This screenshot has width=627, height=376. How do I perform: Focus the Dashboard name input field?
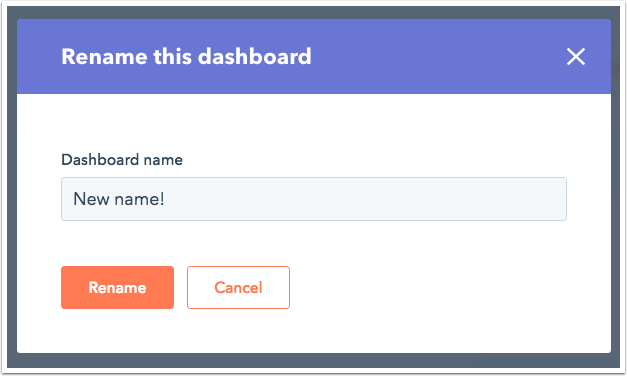314,199
